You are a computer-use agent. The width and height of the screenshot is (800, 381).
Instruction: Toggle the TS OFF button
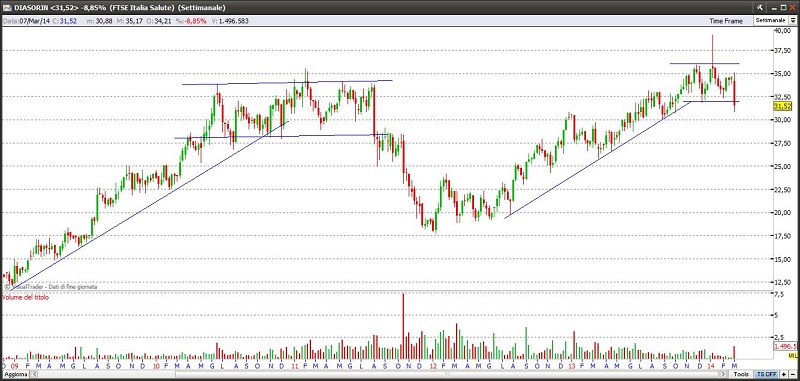click(x=767, y=374)
